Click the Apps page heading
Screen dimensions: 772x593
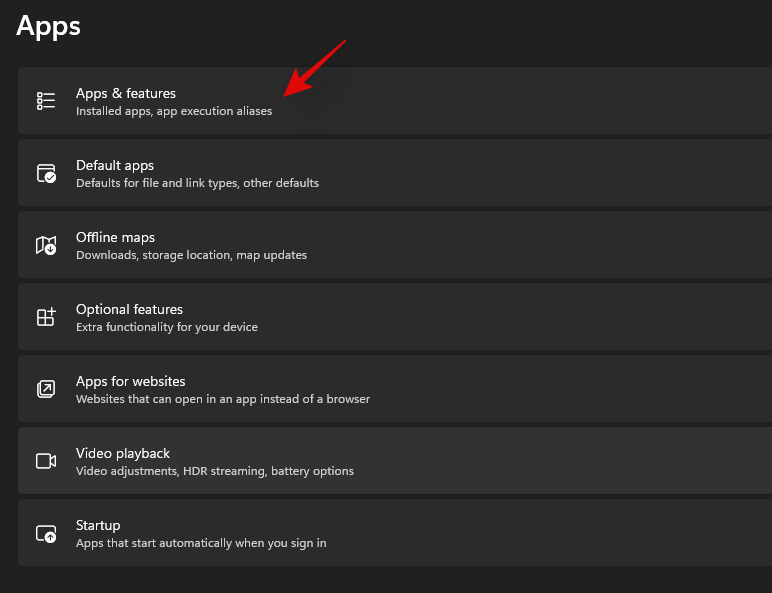coord(48,27)
